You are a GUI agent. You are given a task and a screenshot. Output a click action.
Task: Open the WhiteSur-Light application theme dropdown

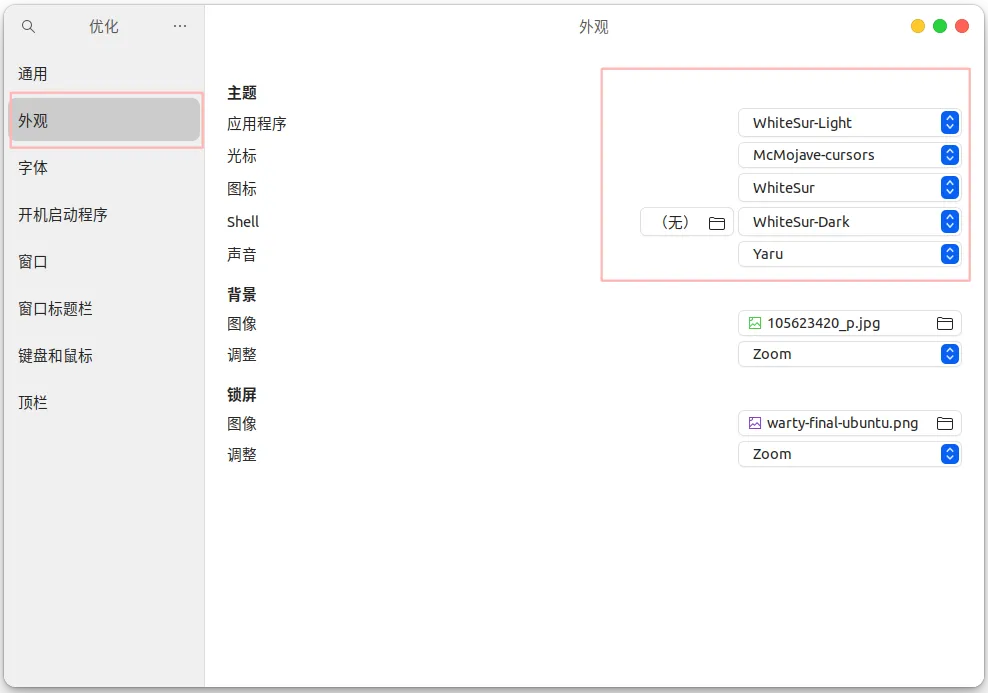[x=849, y=123]
